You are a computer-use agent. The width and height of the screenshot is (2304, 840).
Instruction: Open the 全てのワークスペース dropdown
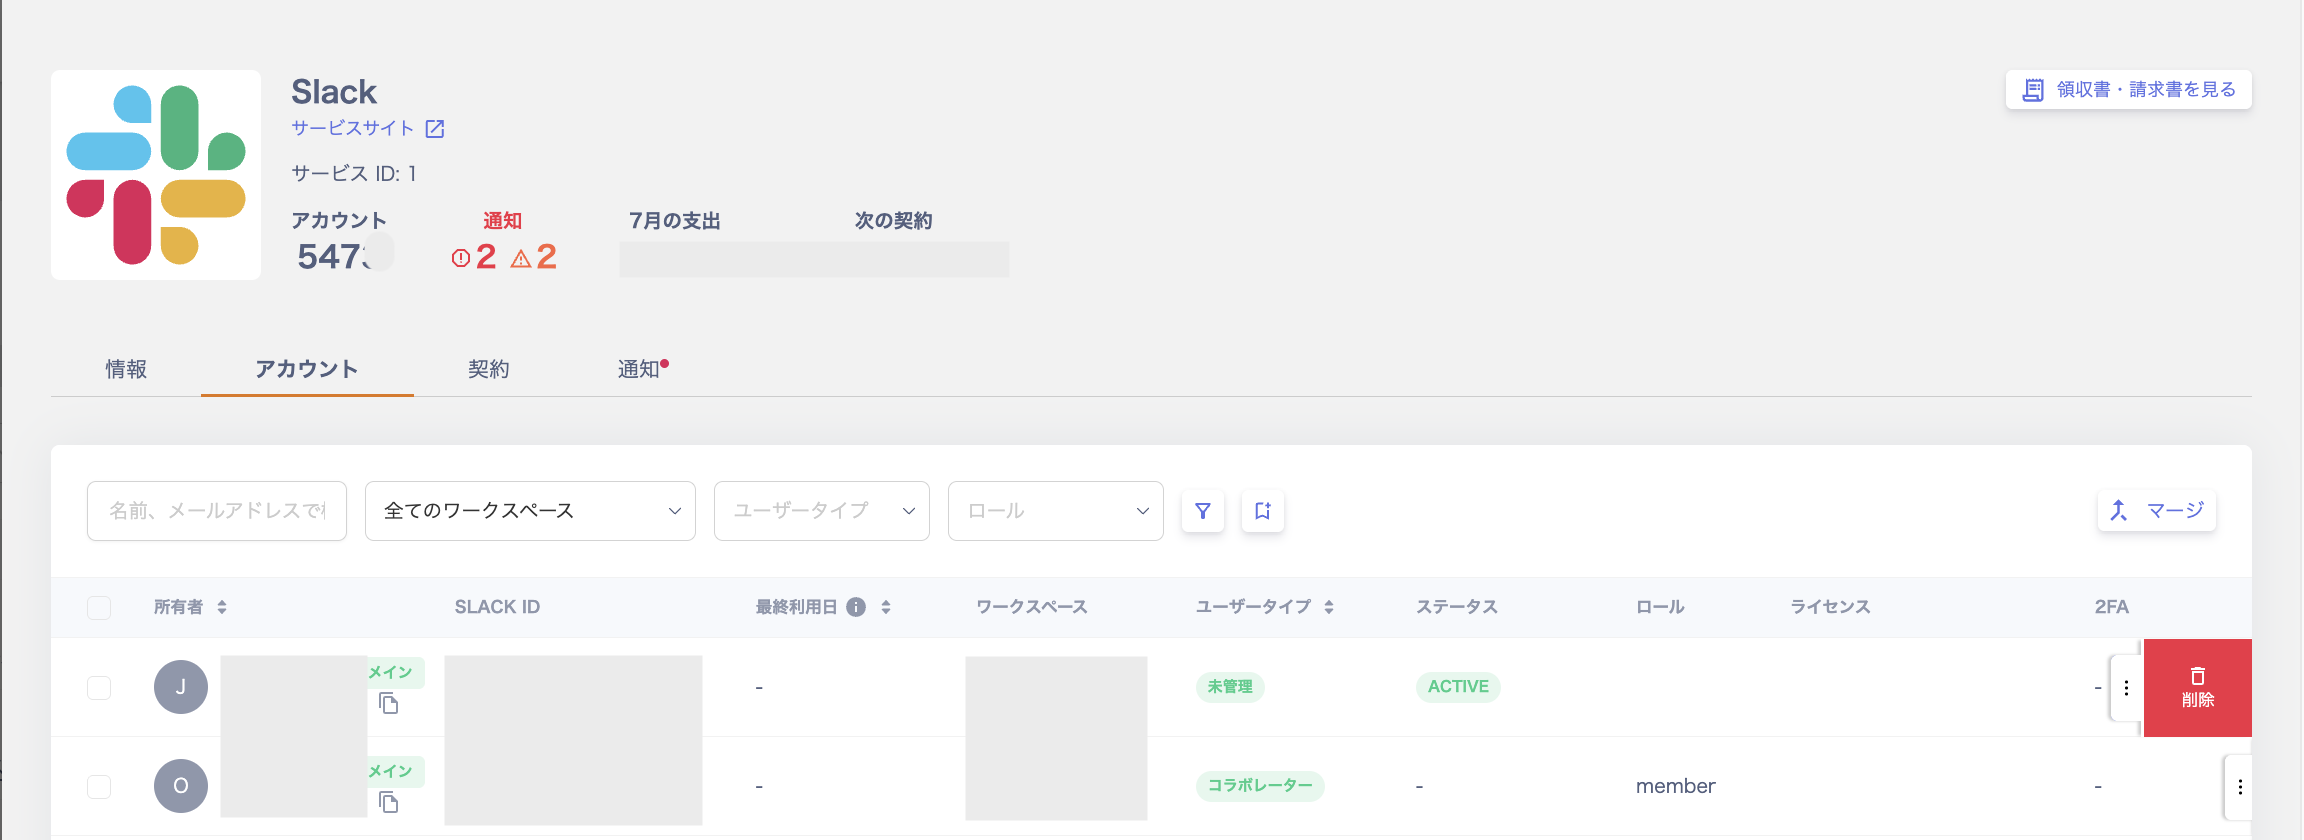point(530,511)
